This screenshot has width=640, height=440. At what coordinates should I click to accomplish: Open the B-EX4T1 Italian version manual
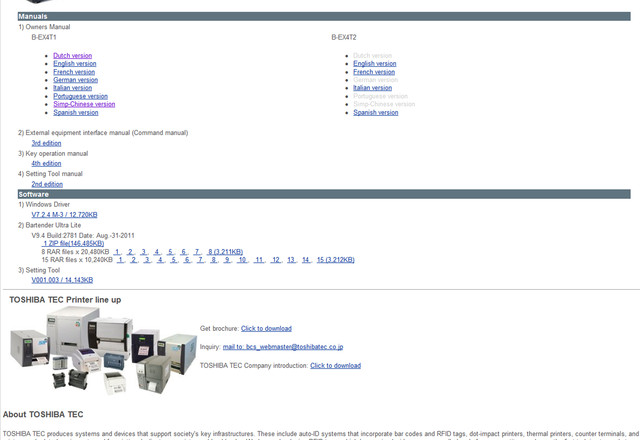click(x=72, y=88)
